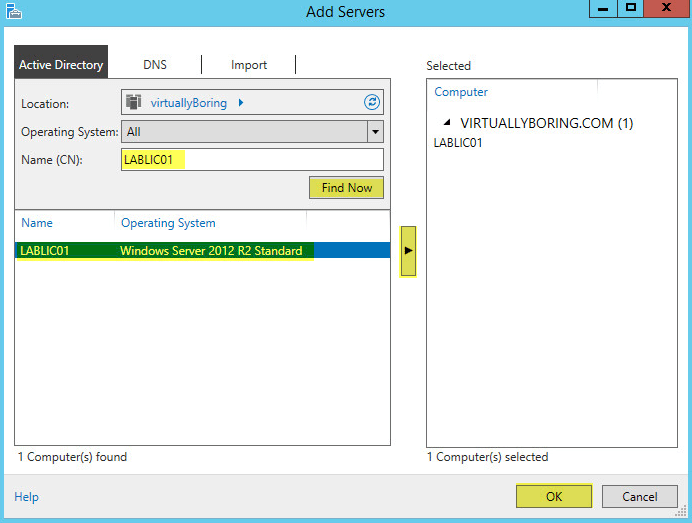
Task: Close the Add Servers window
Action: [x=667, y=8]
